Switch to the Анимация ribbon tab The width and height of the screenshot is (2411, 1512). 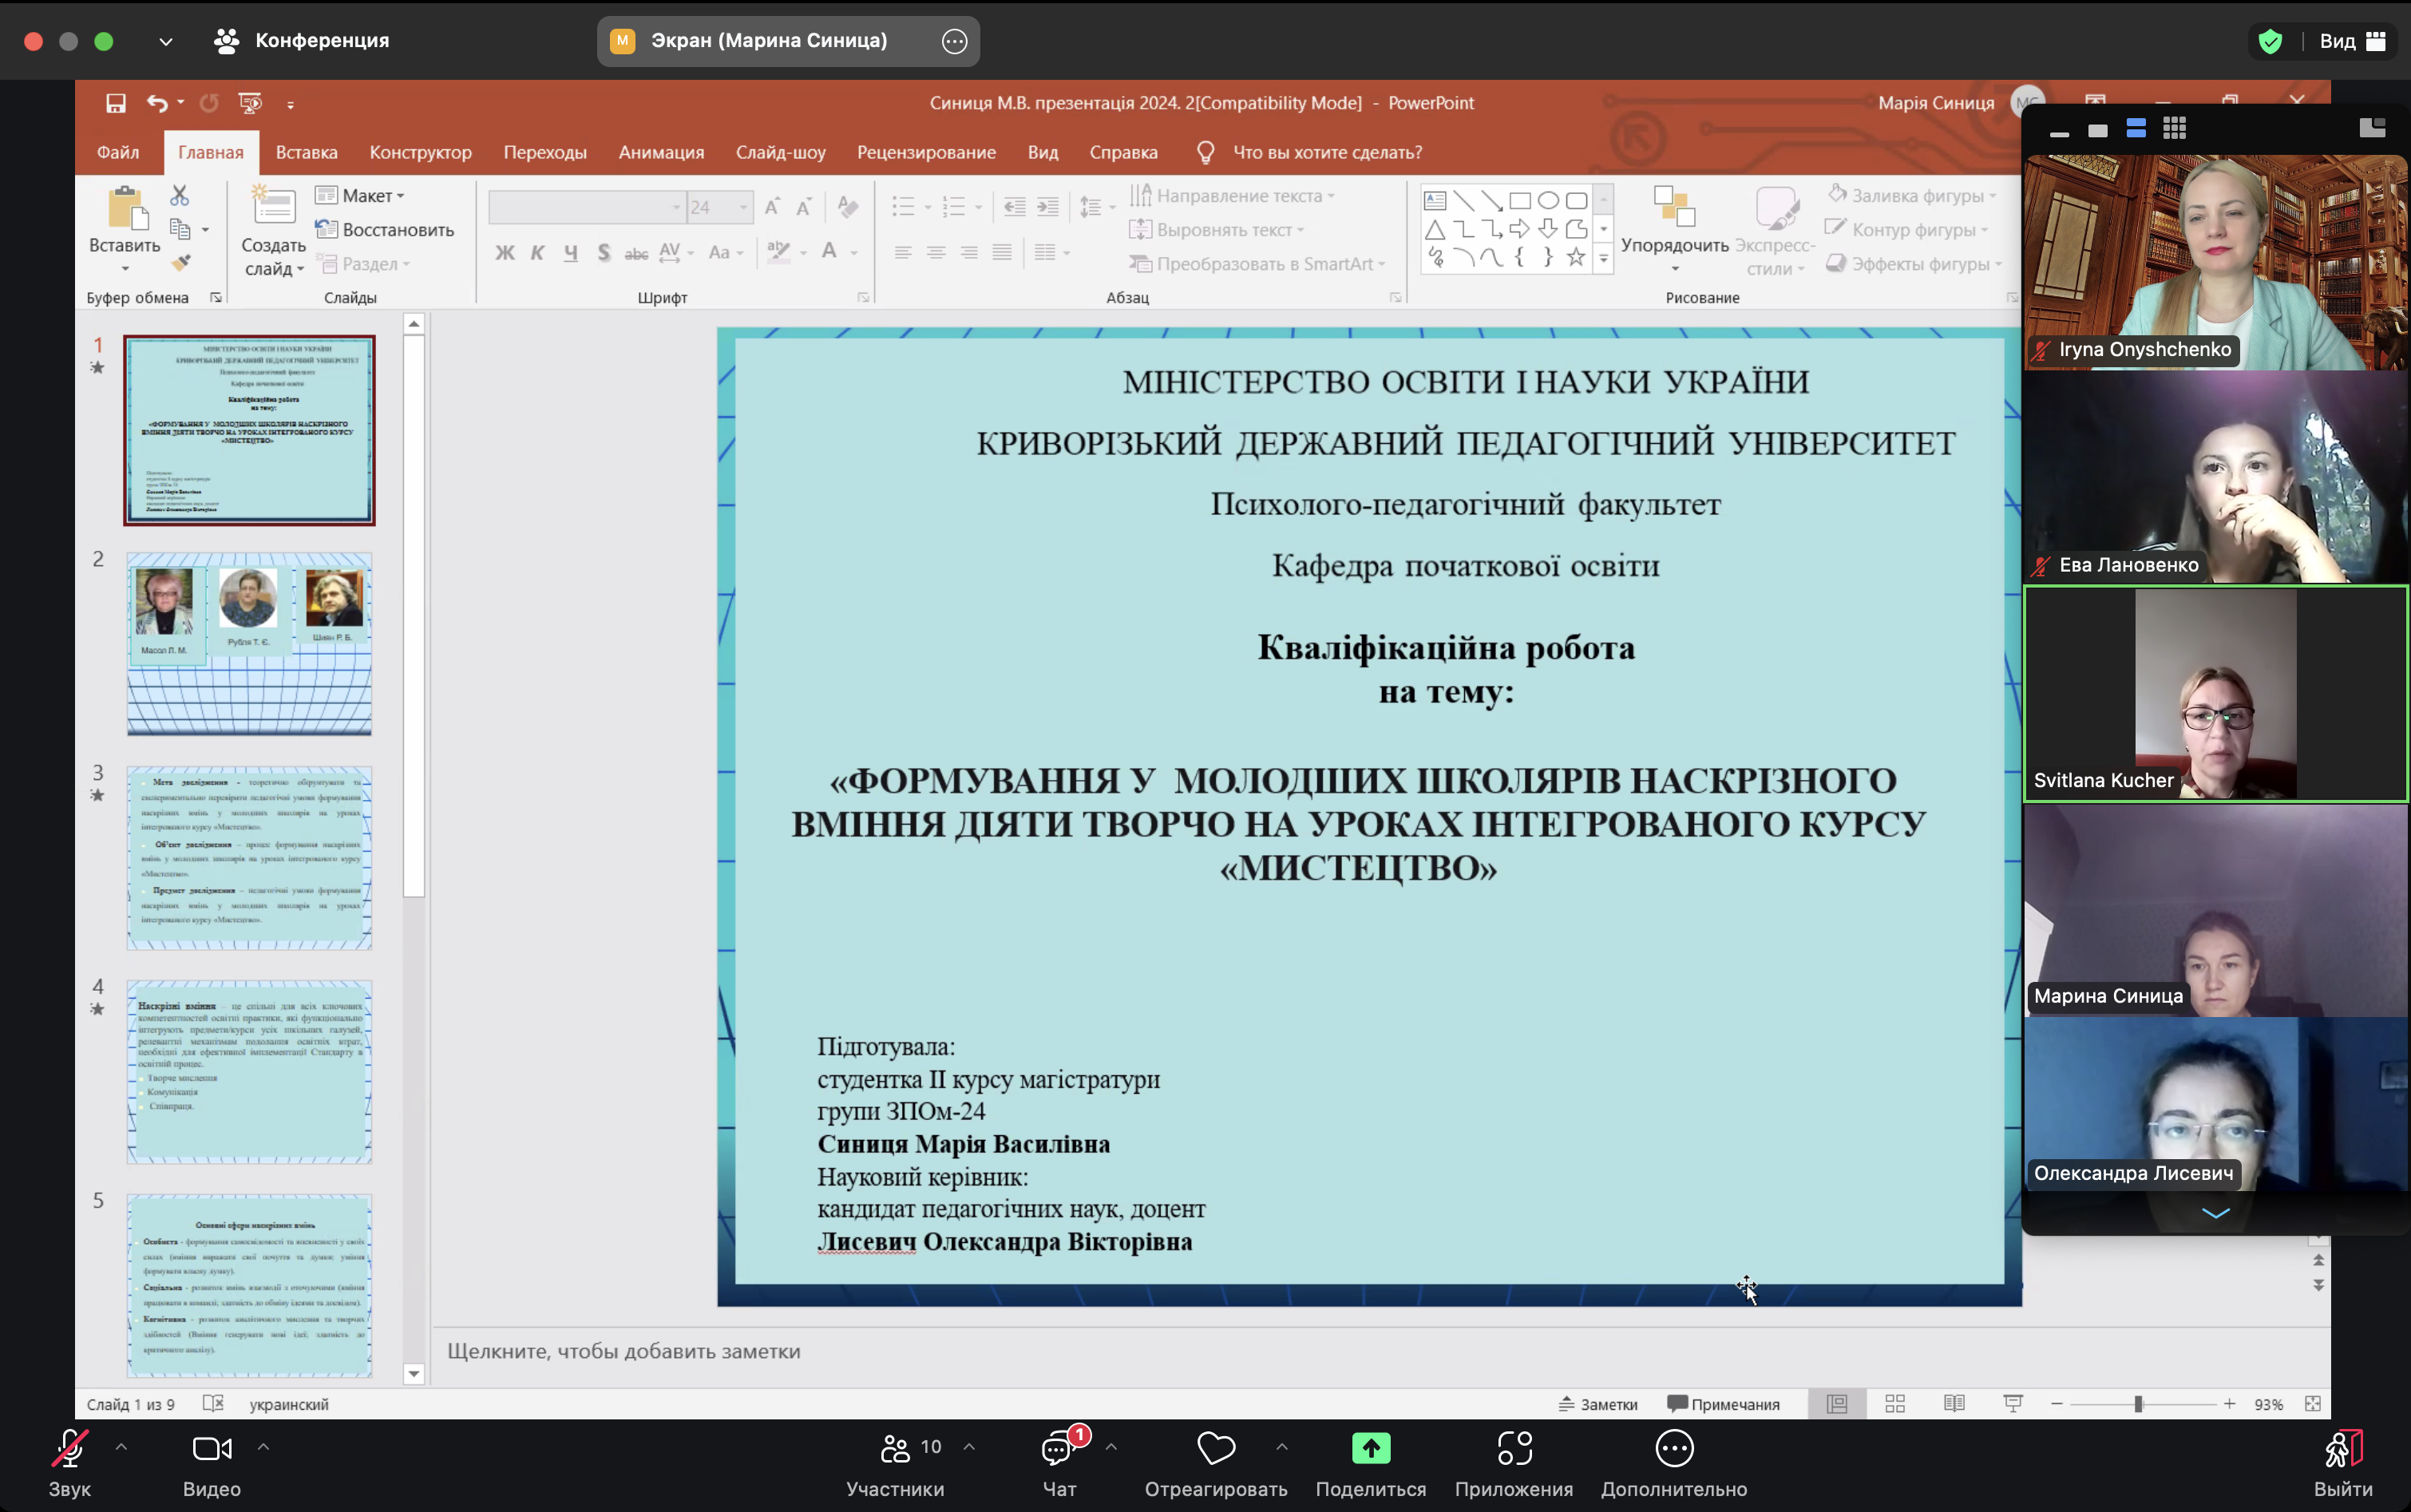pos(661,152)
